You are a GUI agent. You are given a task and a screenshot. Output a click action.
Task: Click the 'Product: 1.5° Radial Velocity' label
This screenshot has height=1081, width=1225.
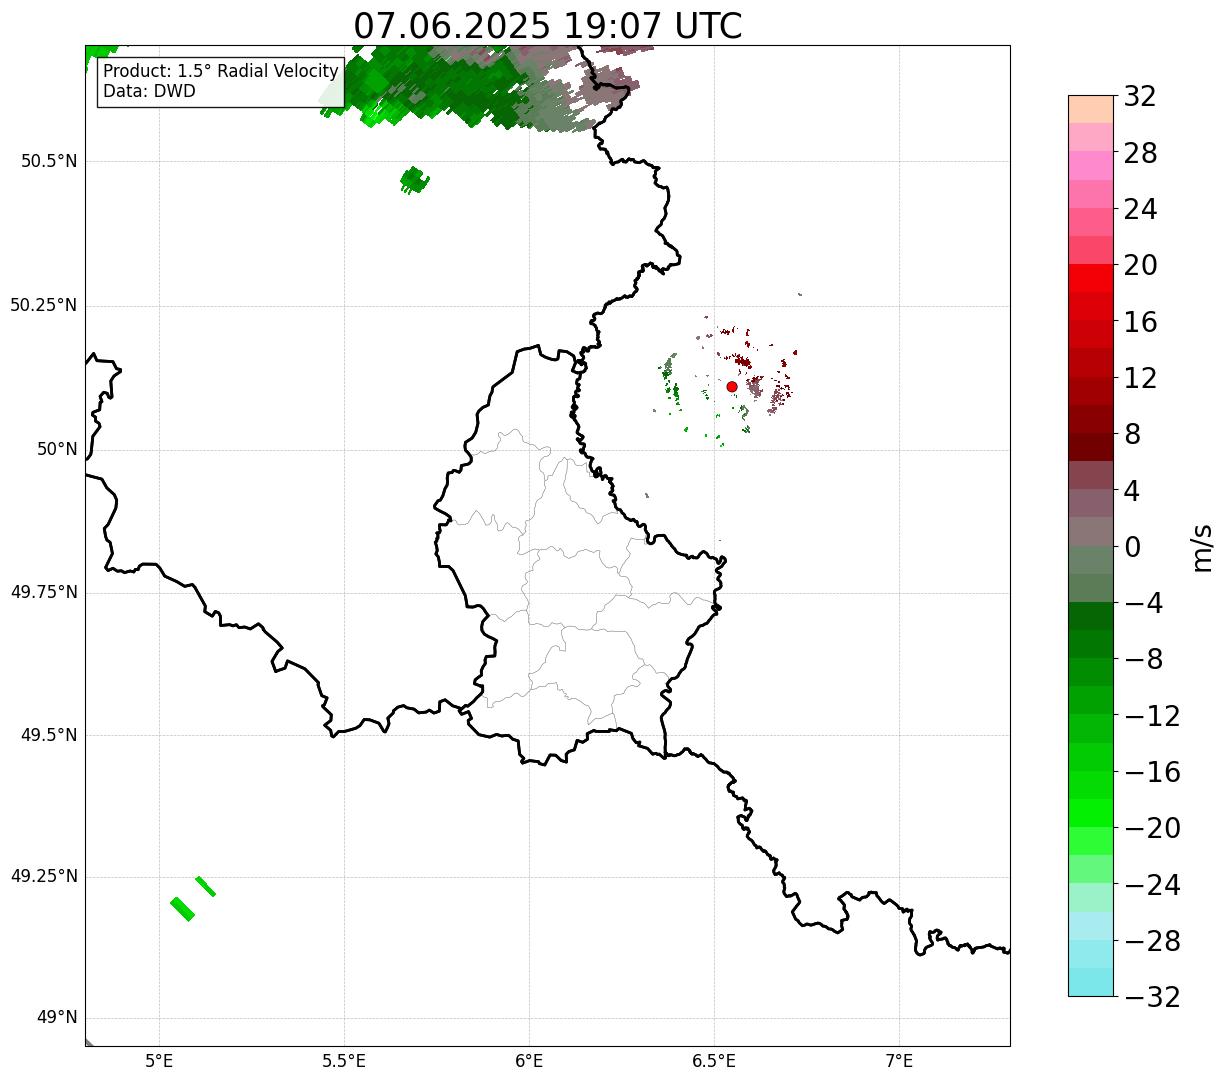tap(221, 72)
